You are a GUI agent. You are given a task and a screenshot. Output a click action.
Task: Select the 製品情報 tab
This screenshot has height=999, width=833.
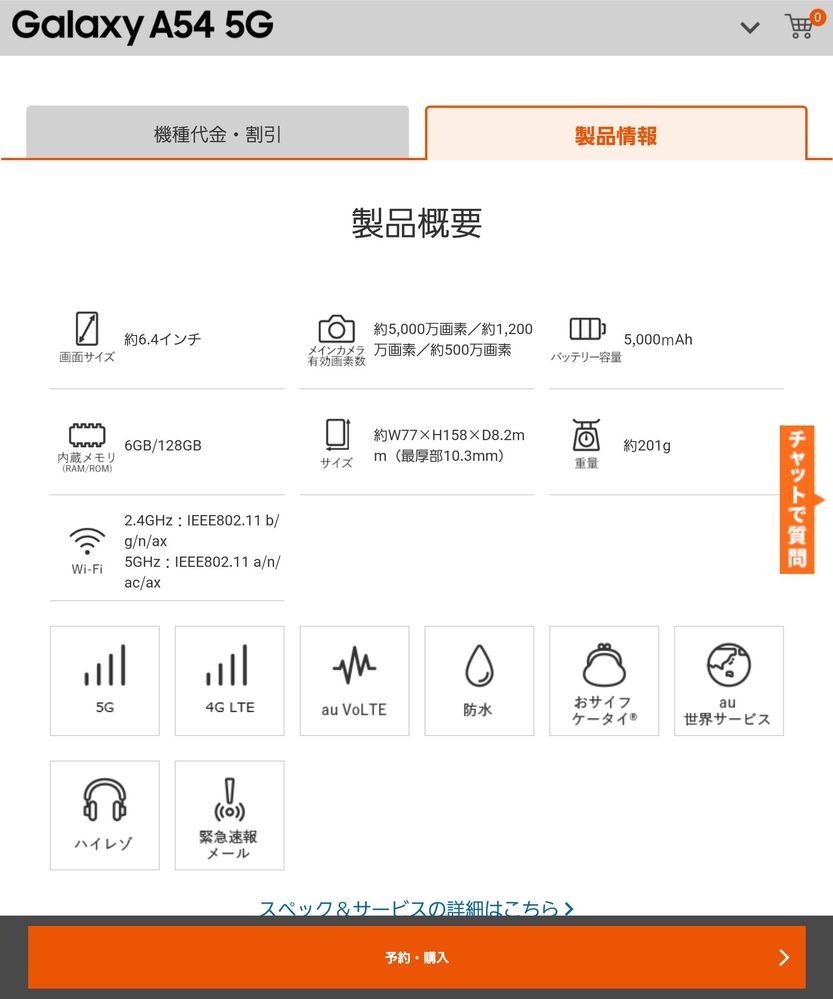[616, 133]
